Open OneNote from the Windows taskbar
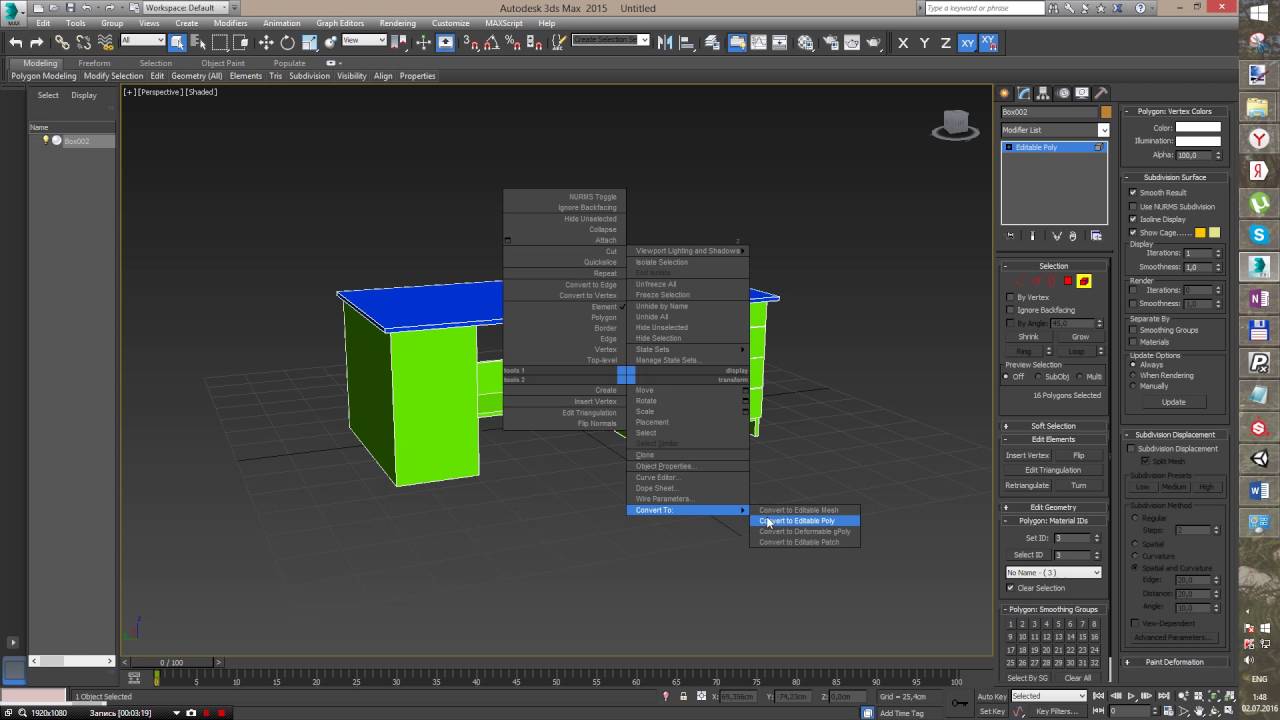This screenshot has height=720, width=1280. pos(1259,299)
